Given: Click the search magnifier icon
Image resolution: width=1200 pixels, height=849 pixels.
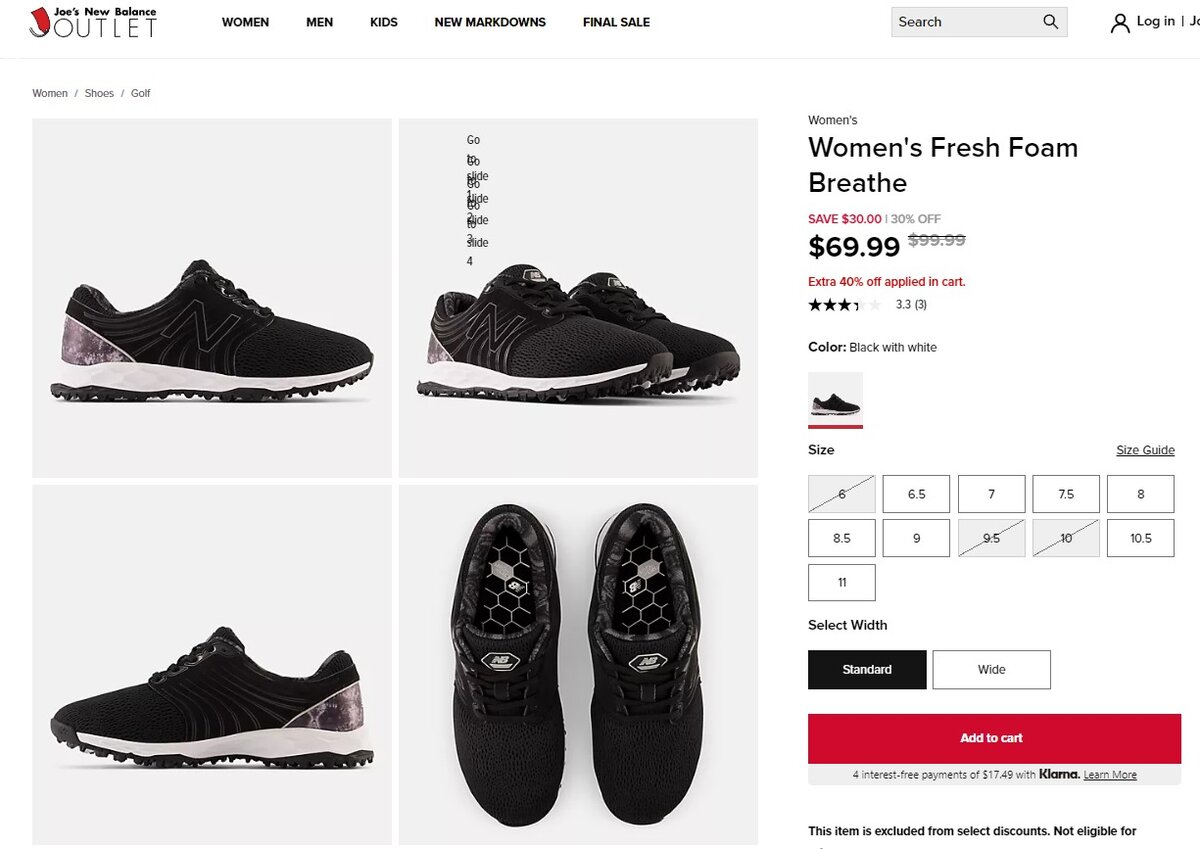Looking at the screenshot, I should coord(1050,22).
